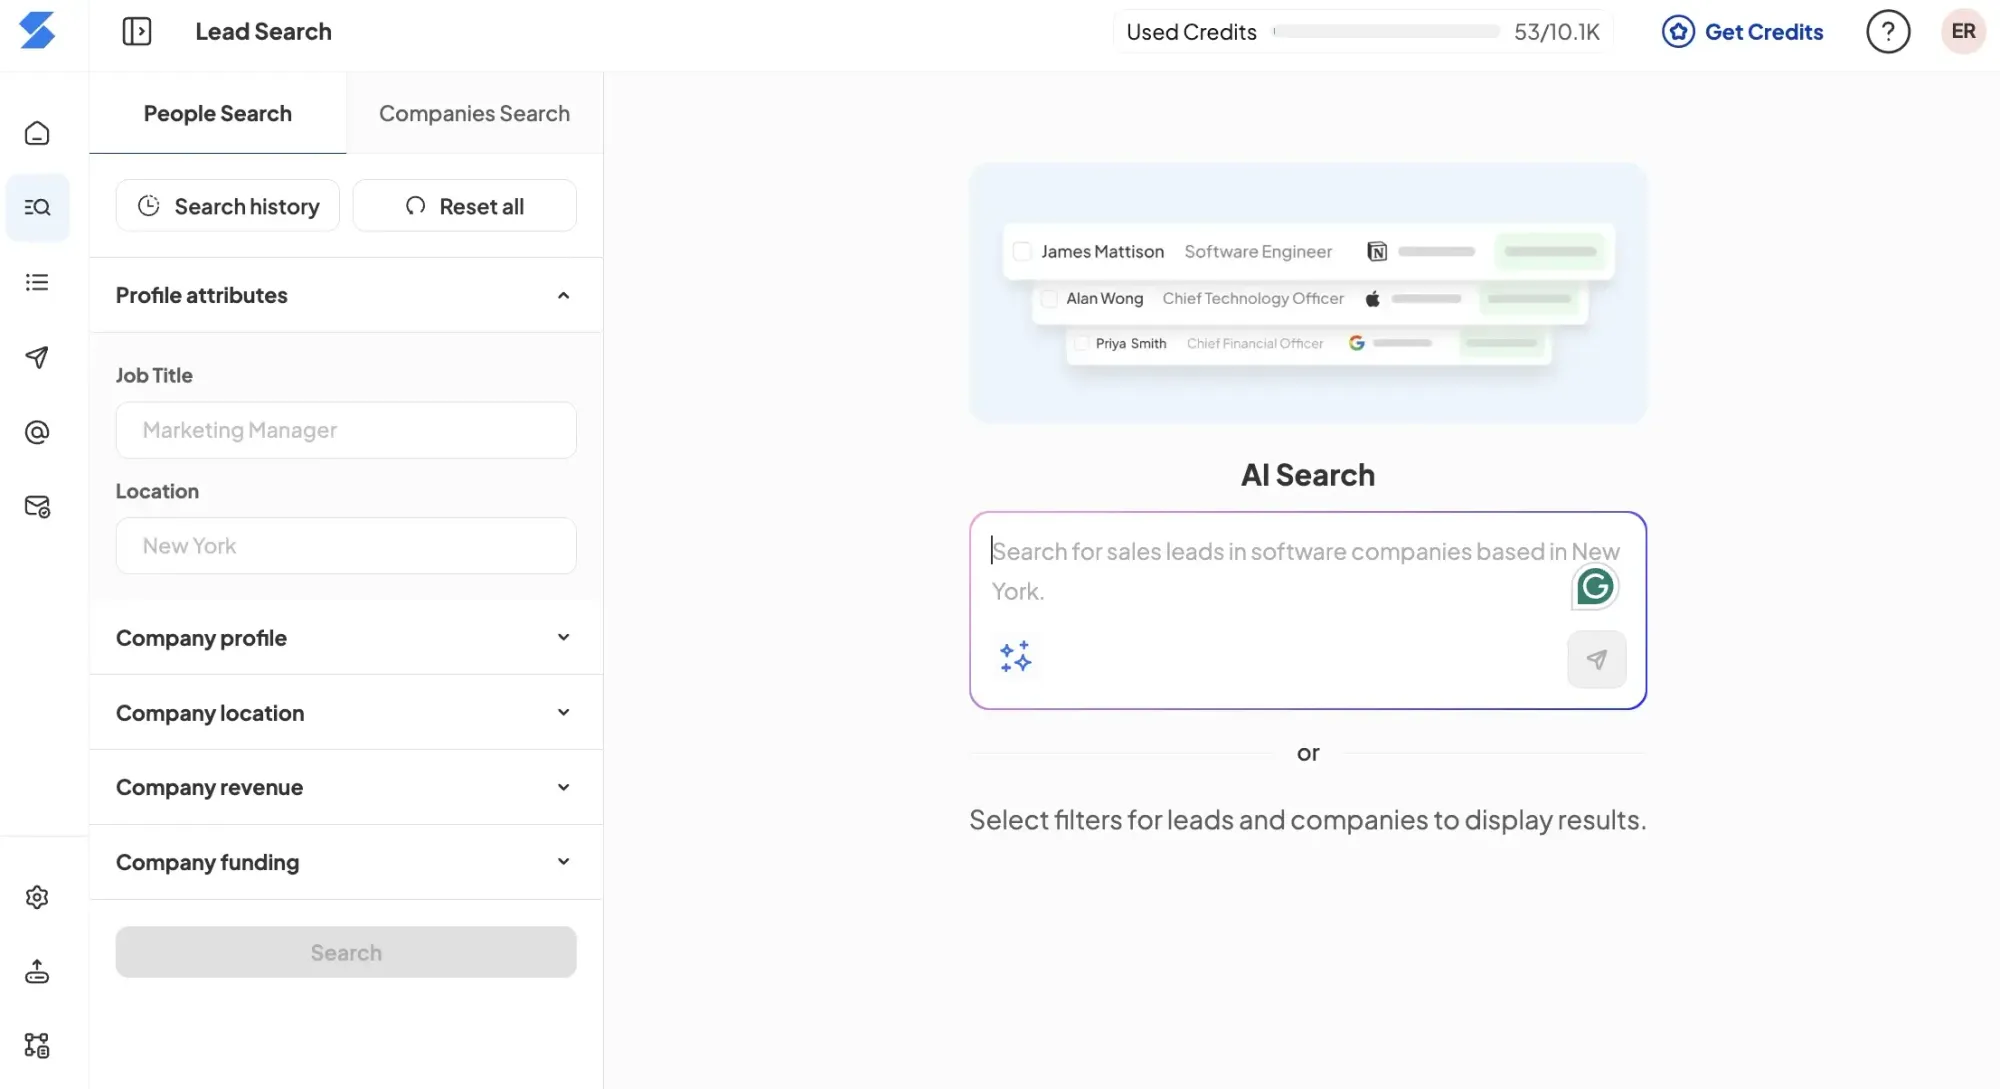Click the AI sparkle icon in search box
Image resolution: width=2000 pixels, height=1089 pixels.
click(1016, 657)
